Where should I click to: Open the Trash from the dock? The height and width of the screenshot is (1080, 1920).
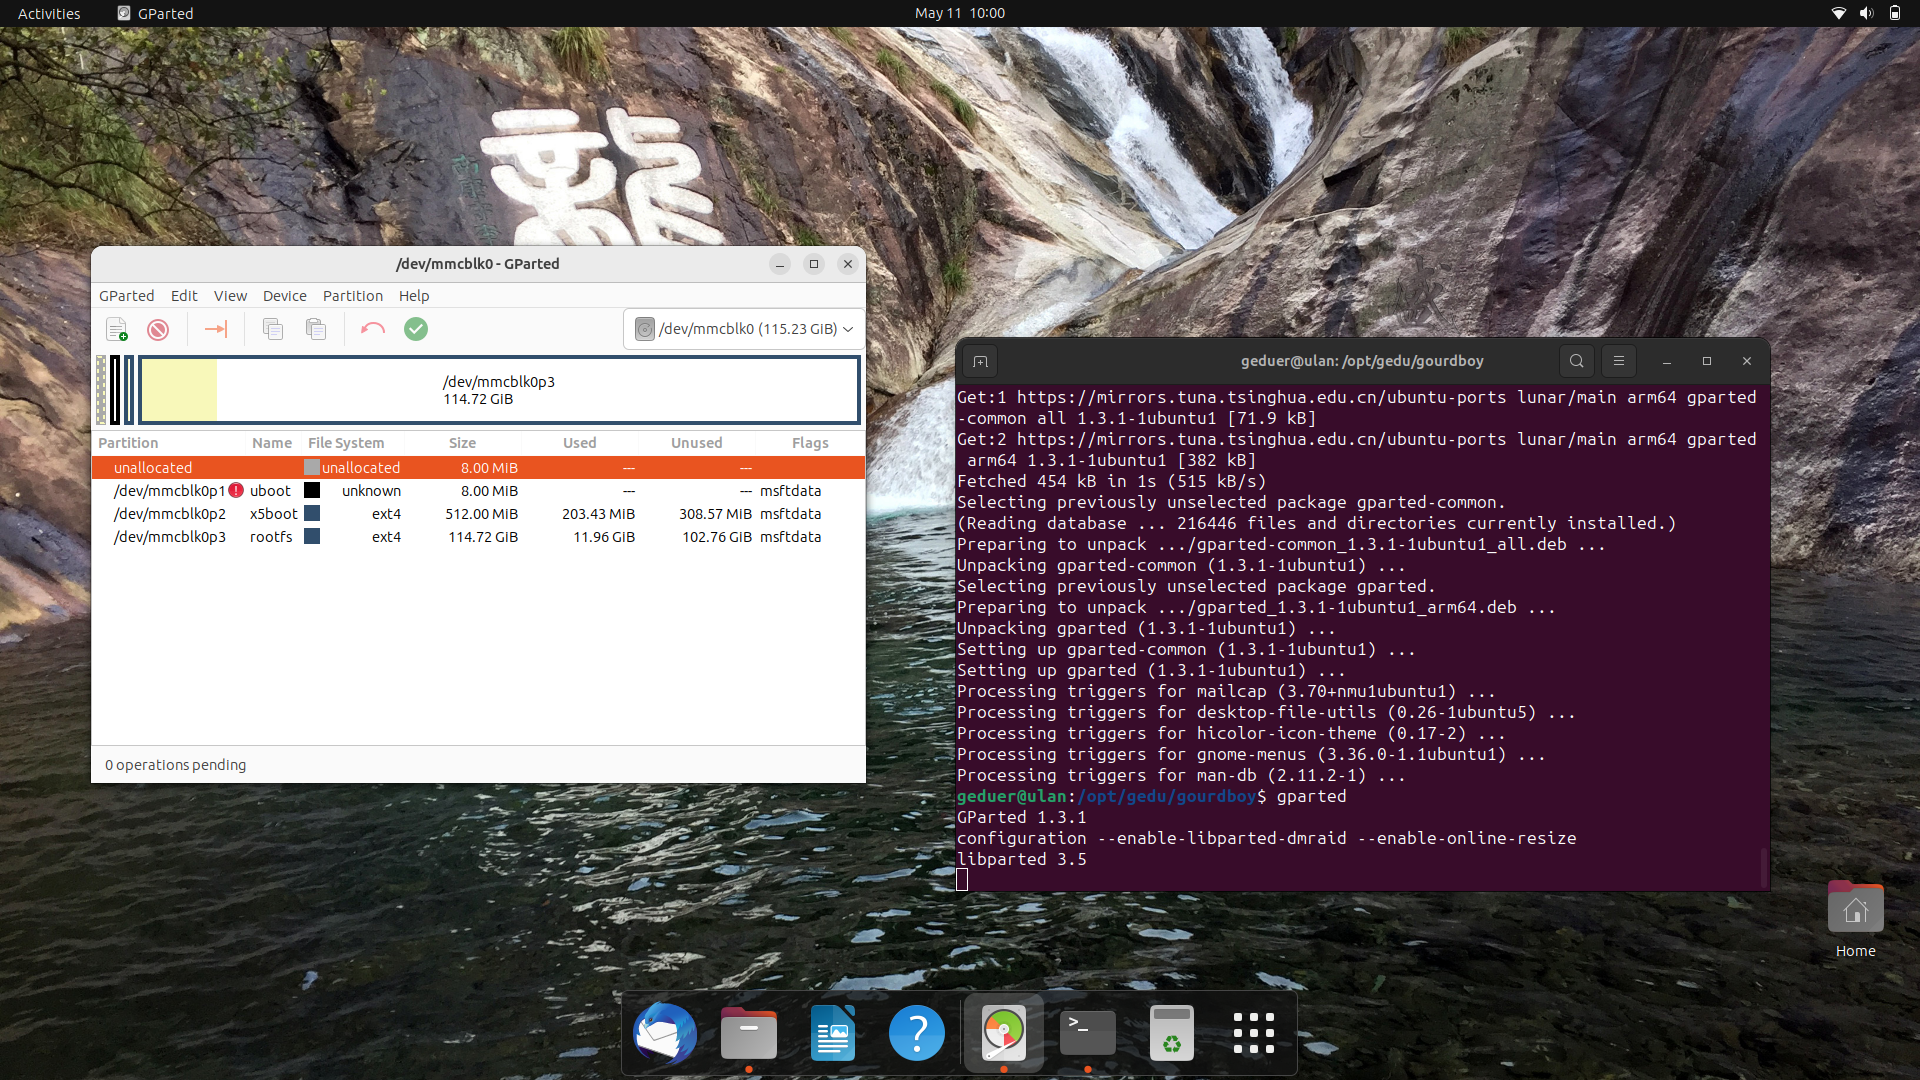pyautogui.click(x=1172, y=1034)
